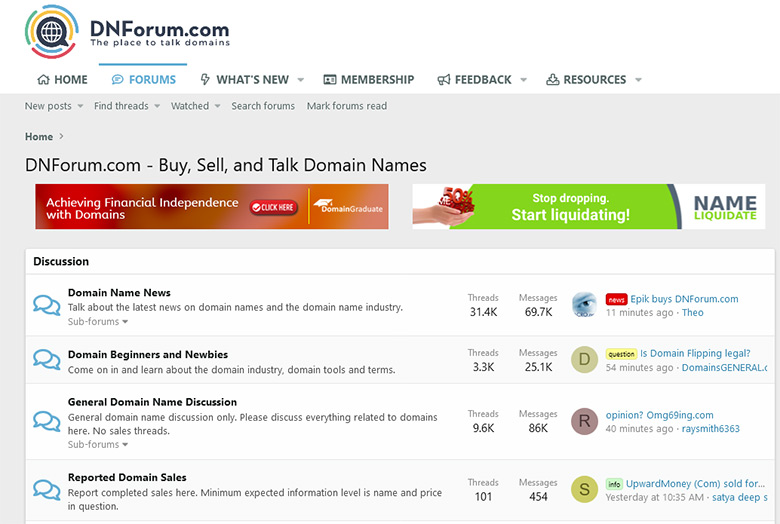
Task: Open the MEMBERSHIP tab
Action: point(369,80)
